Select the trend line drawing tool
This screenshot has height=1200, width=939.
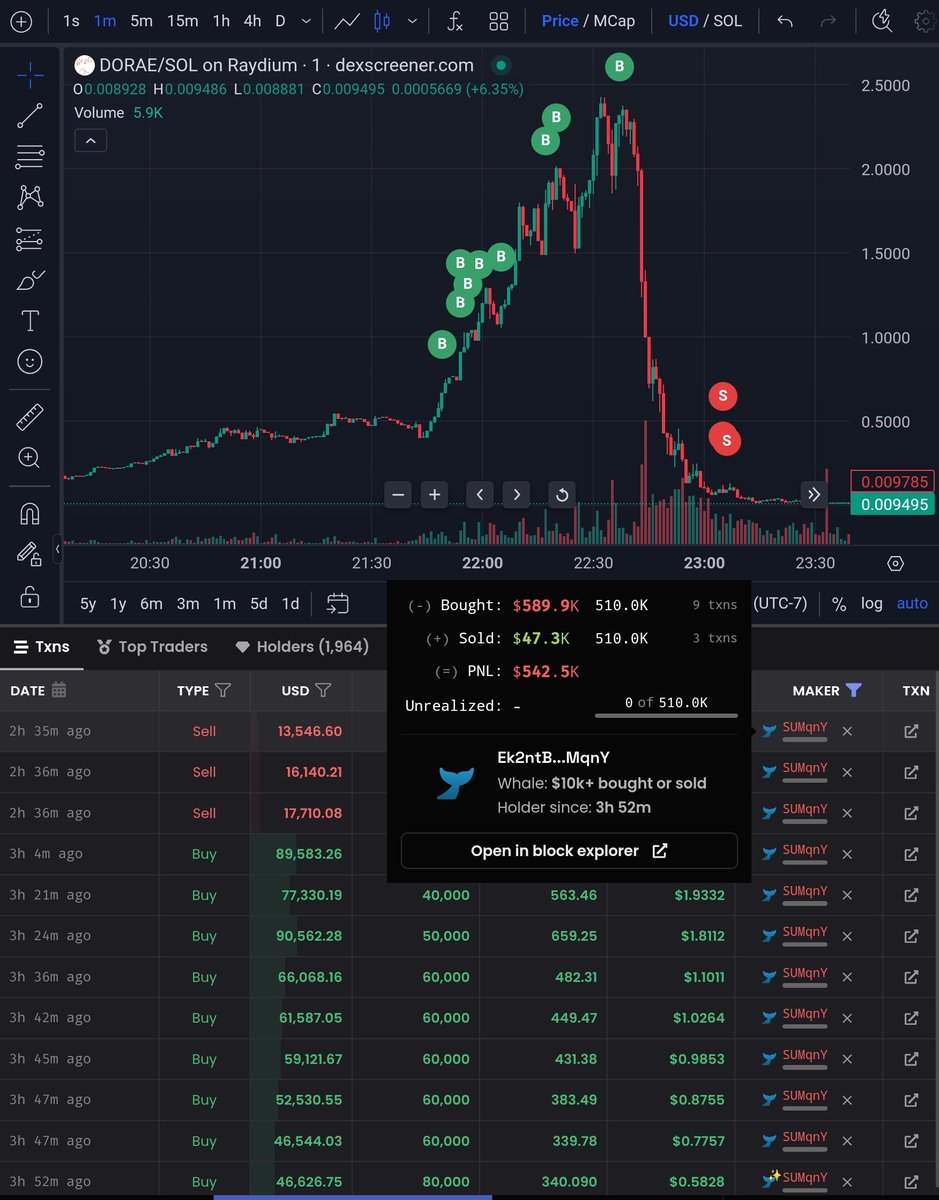pos(30,115)
